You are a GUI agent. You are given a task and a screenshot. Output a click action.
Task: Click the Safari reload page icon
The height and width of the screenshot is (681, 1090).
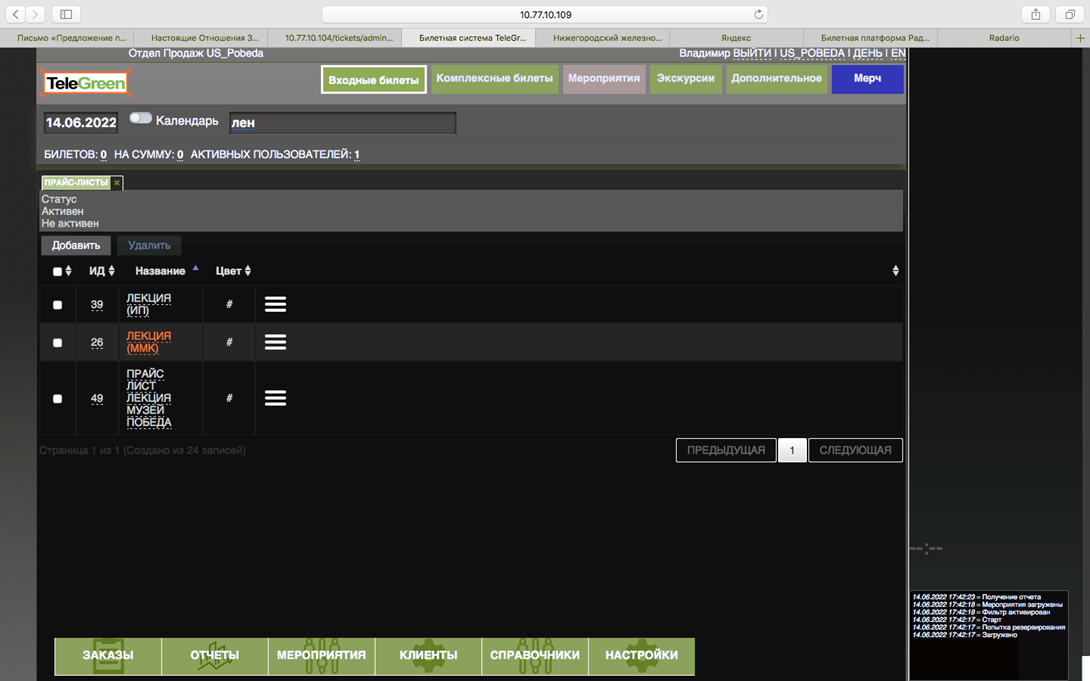(x=759, y=14)
